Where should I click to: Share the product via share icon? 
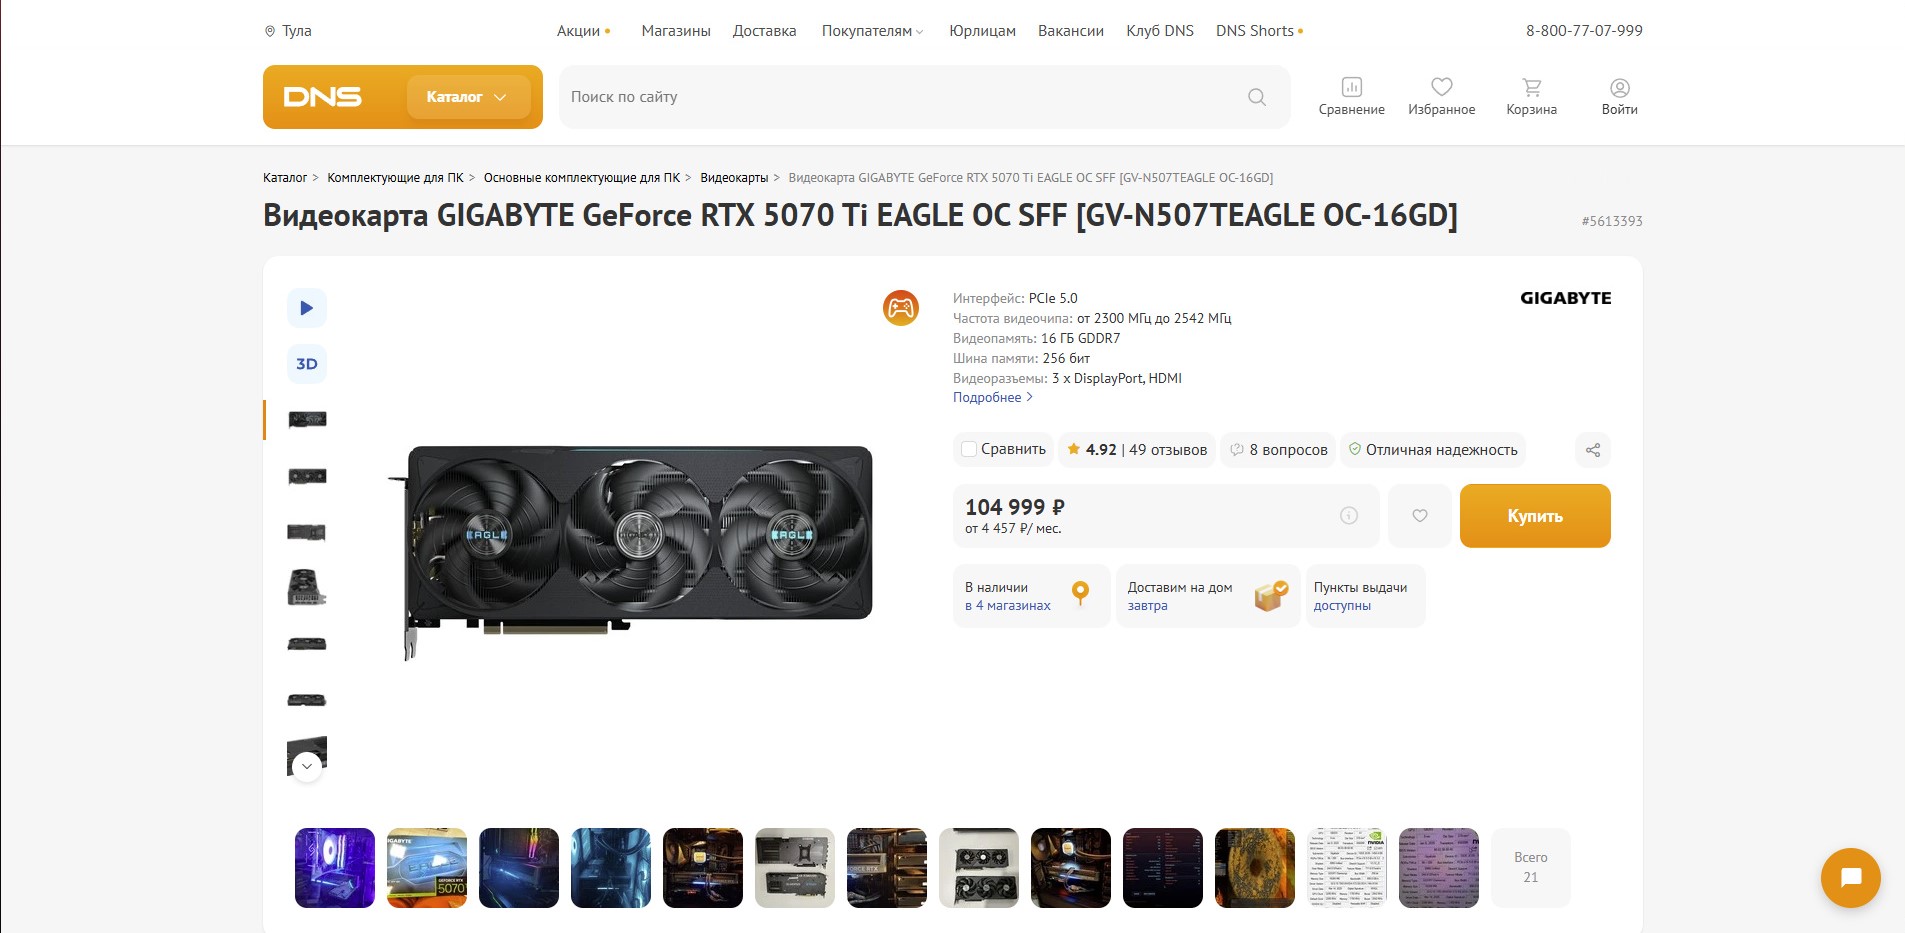pos(1593,450)
